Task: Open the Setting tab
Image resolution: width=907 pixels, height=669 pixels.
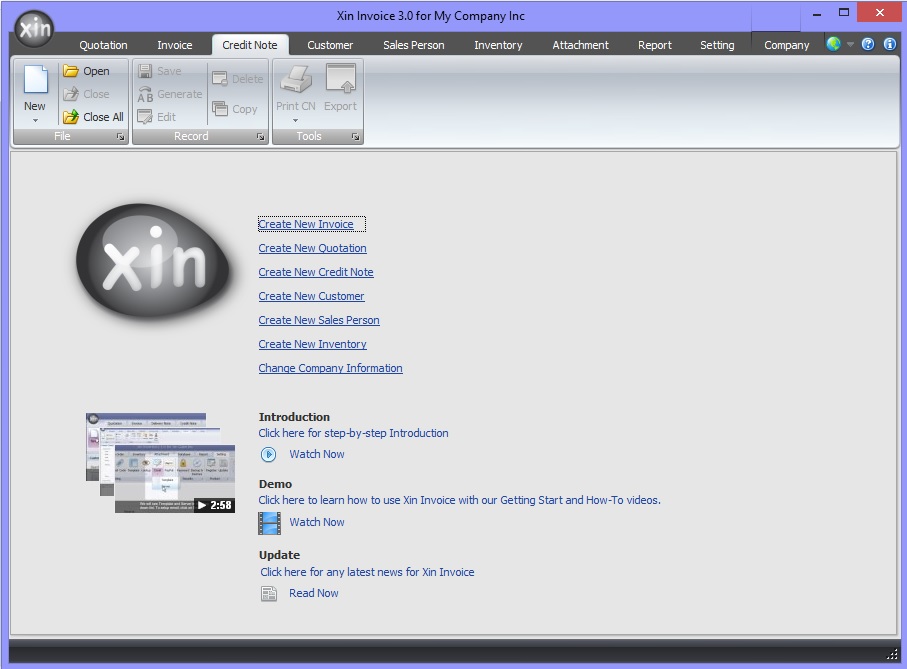Action: pyautogui.click(x=717, y=45)
